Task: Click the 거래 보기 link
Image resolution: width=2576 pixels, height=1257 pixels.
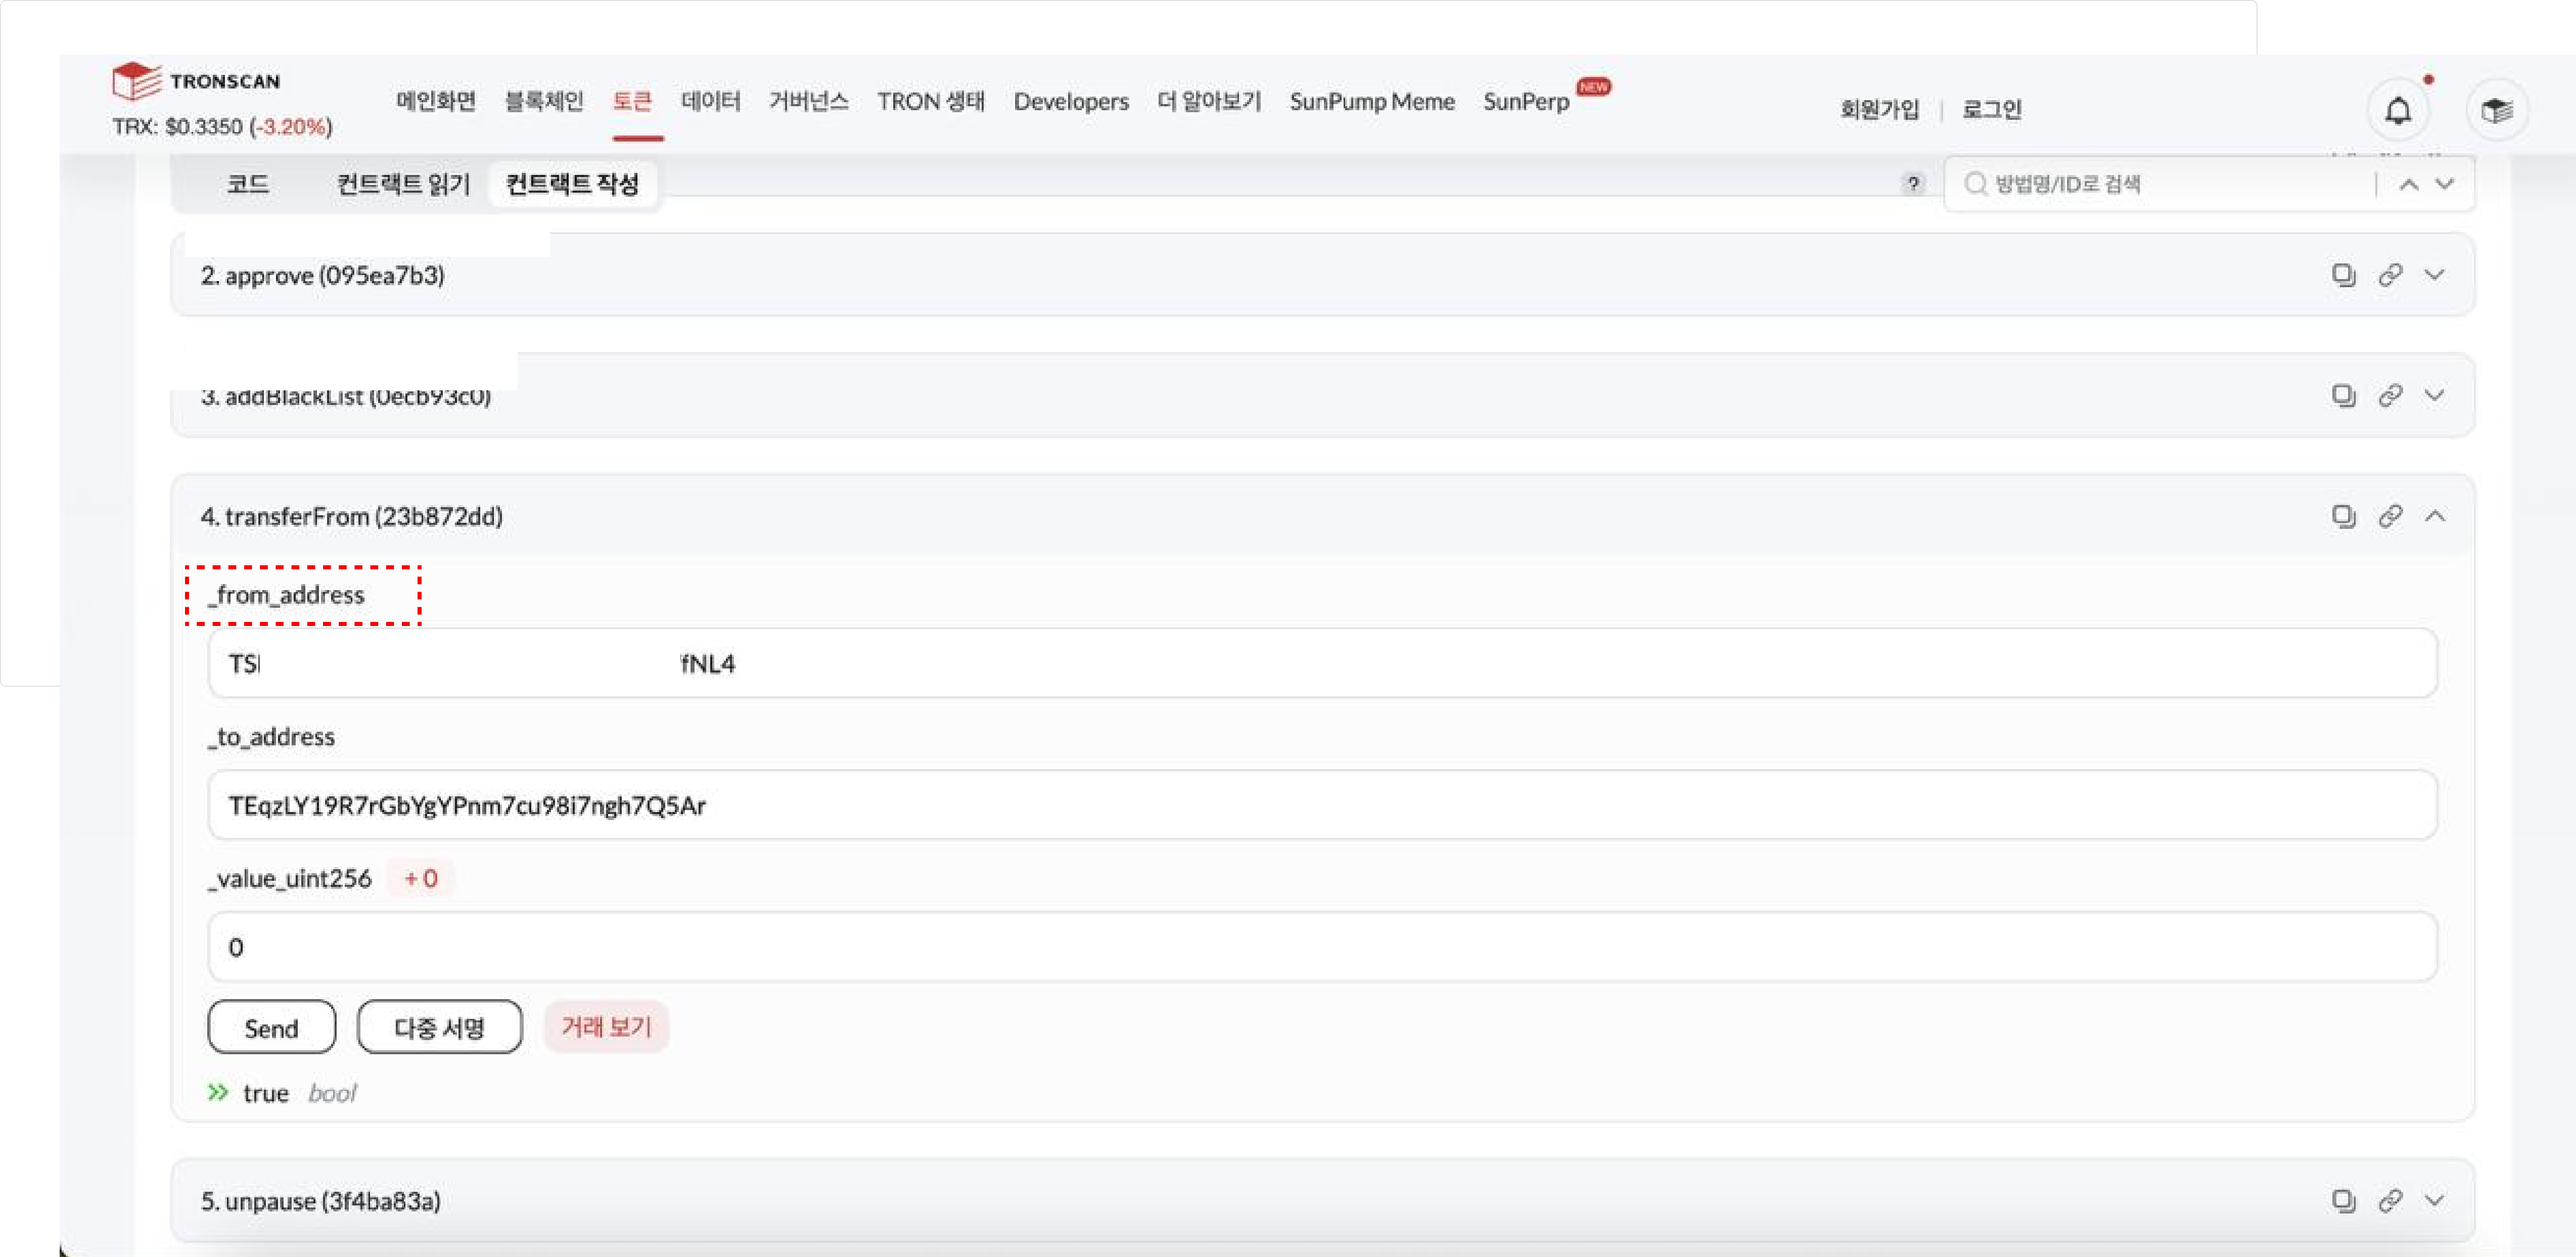Action: [606, 1027]
